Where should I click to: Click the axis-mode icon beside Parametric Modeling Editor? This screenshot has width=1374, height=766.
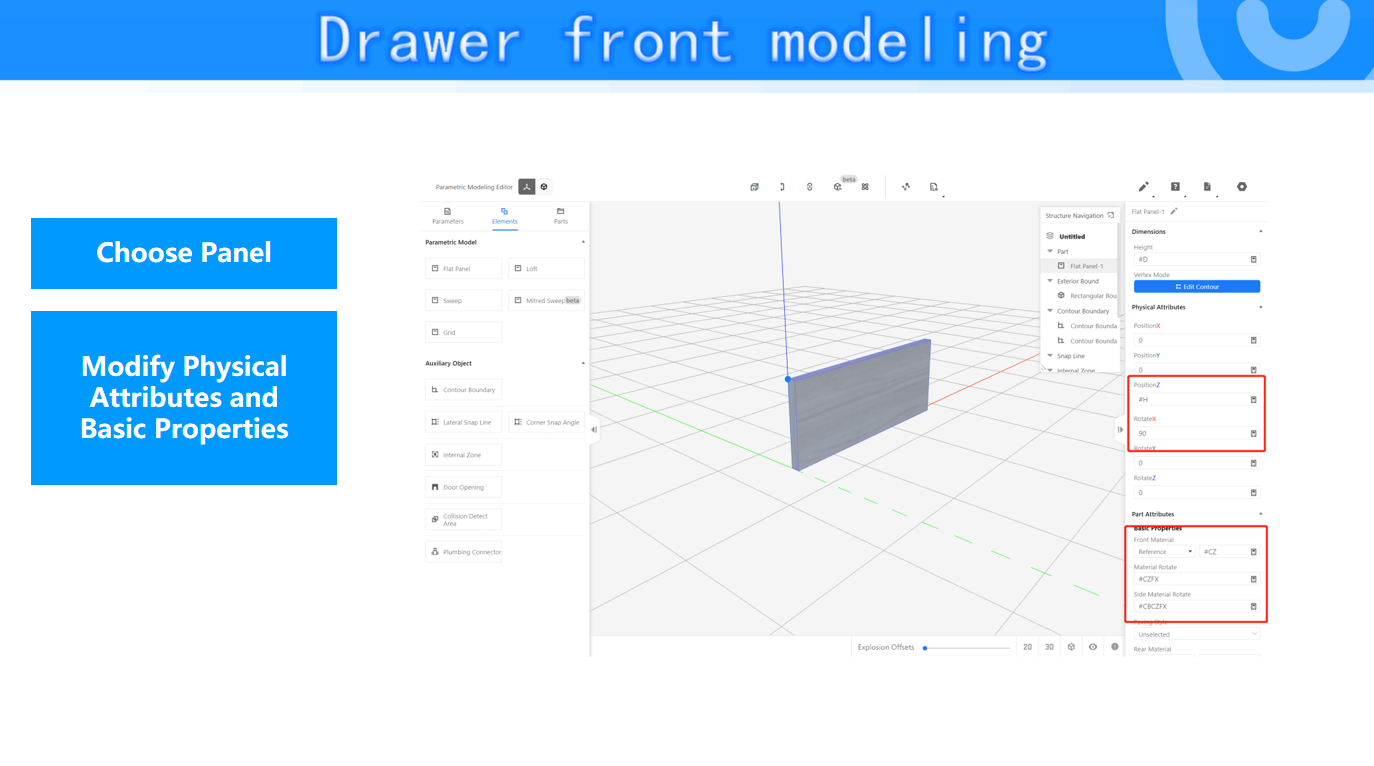tap(527, 187)
